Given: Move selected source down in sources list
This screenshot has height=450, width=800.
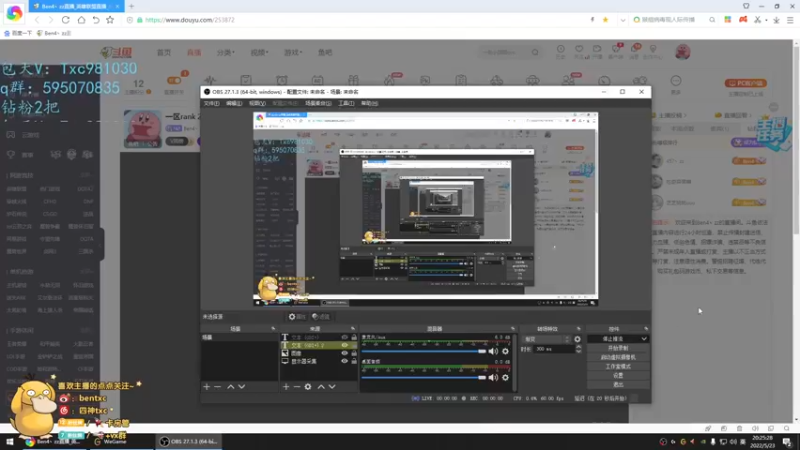Looking at the screenshot, I should tap(332, 387).
